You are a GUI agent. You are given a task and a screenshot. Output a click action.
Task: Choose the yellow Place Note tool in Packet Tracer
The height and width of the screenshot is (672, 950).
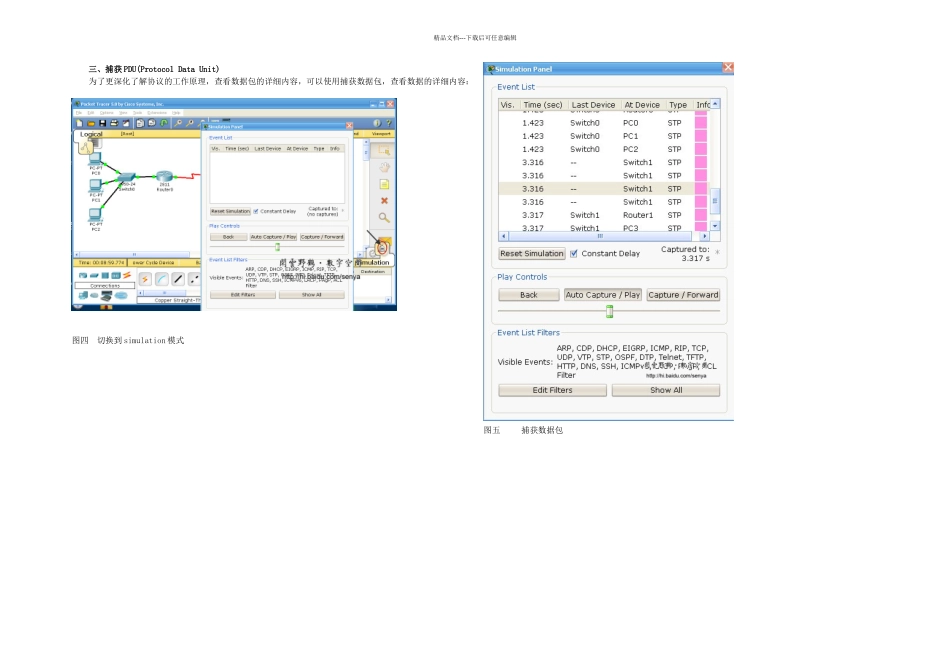[384, 184]
